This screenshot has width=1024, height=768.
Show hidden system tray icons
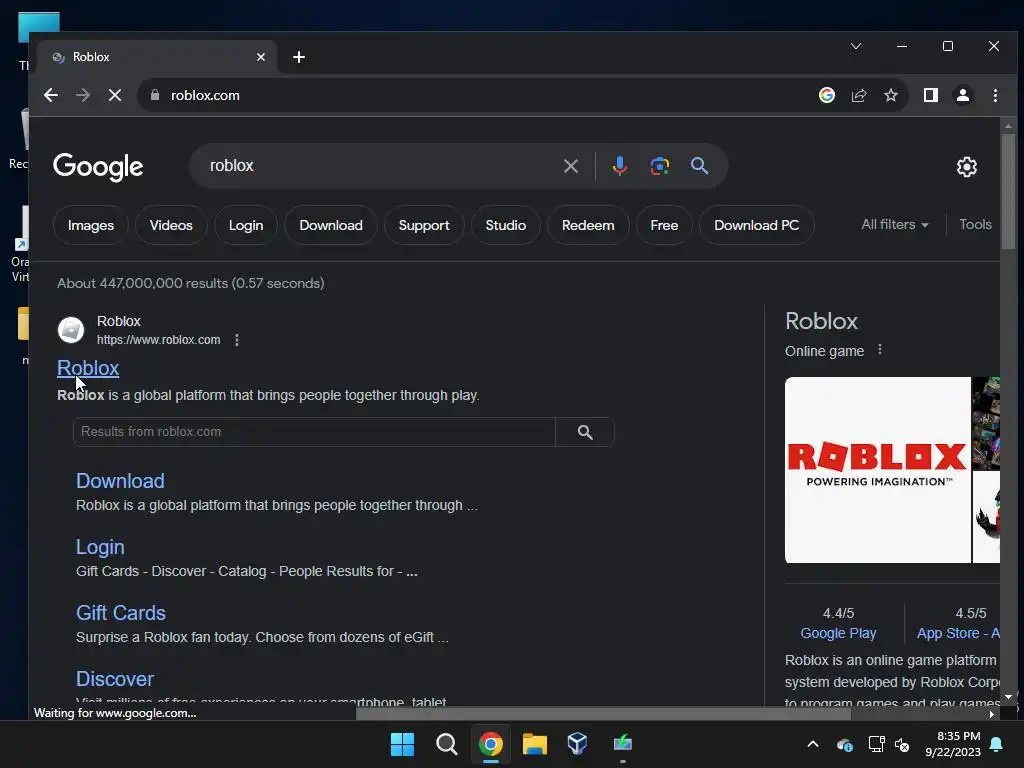click(x=813, y=744)
